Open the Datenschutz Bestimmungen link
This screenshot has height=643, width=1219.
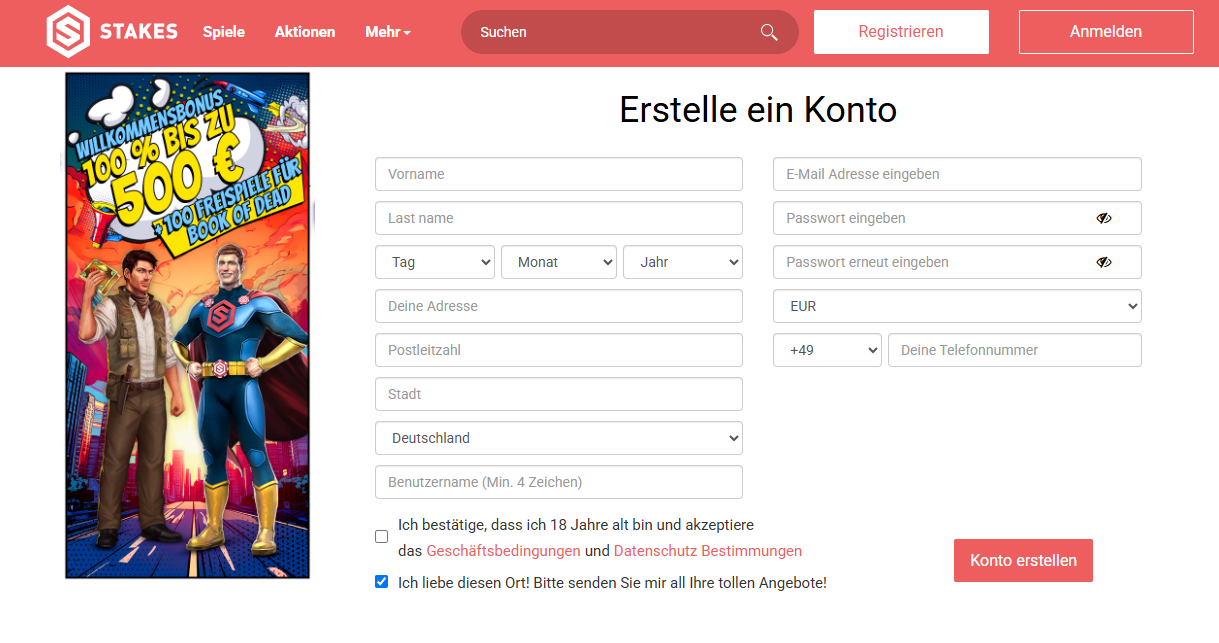coord(708,551)
